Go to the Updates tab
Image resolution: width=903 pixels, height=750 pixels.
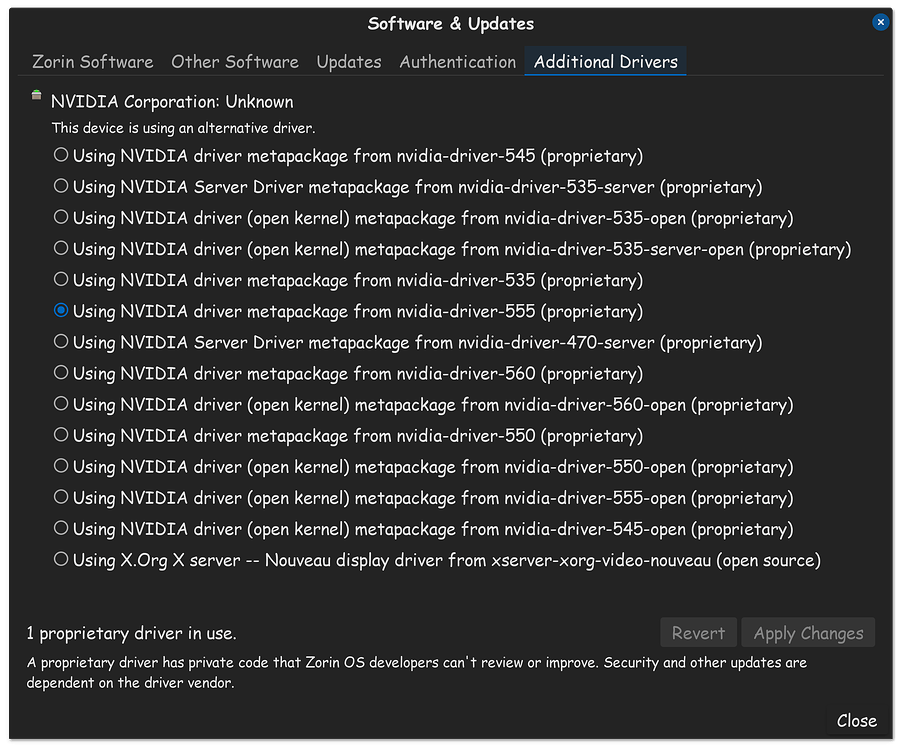[348, 61]
